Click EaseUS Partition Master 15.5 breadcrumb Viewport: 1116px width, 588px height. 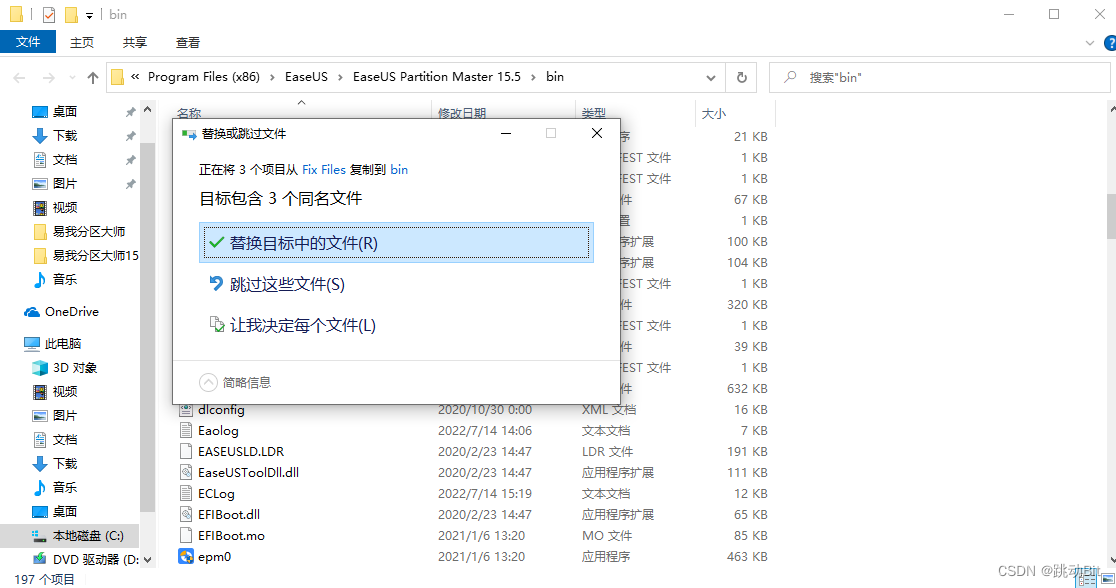437,77
